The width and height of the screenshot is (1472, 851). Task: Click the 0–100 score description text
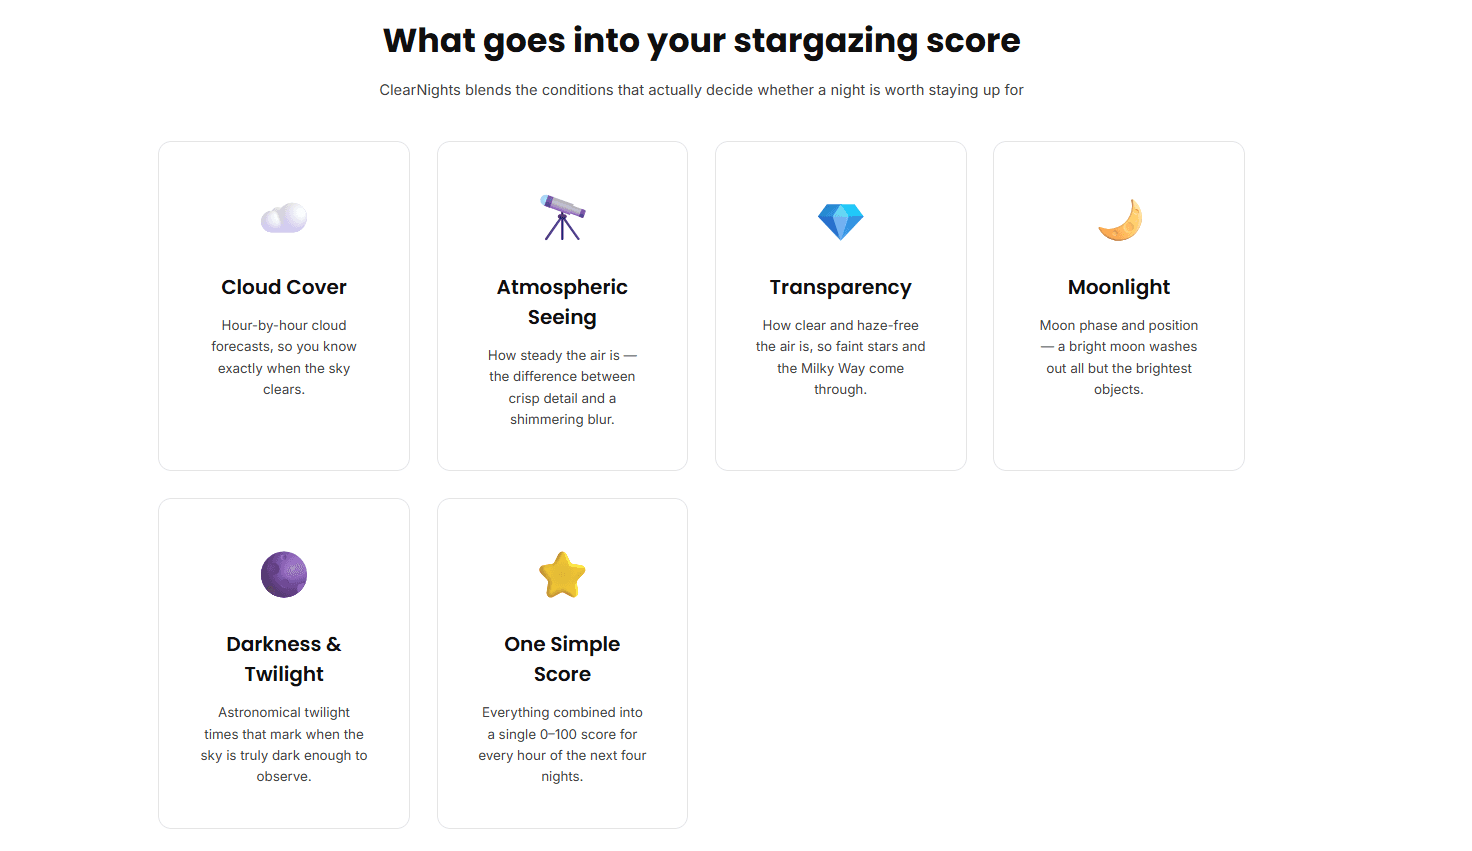[x=562, y=744]
